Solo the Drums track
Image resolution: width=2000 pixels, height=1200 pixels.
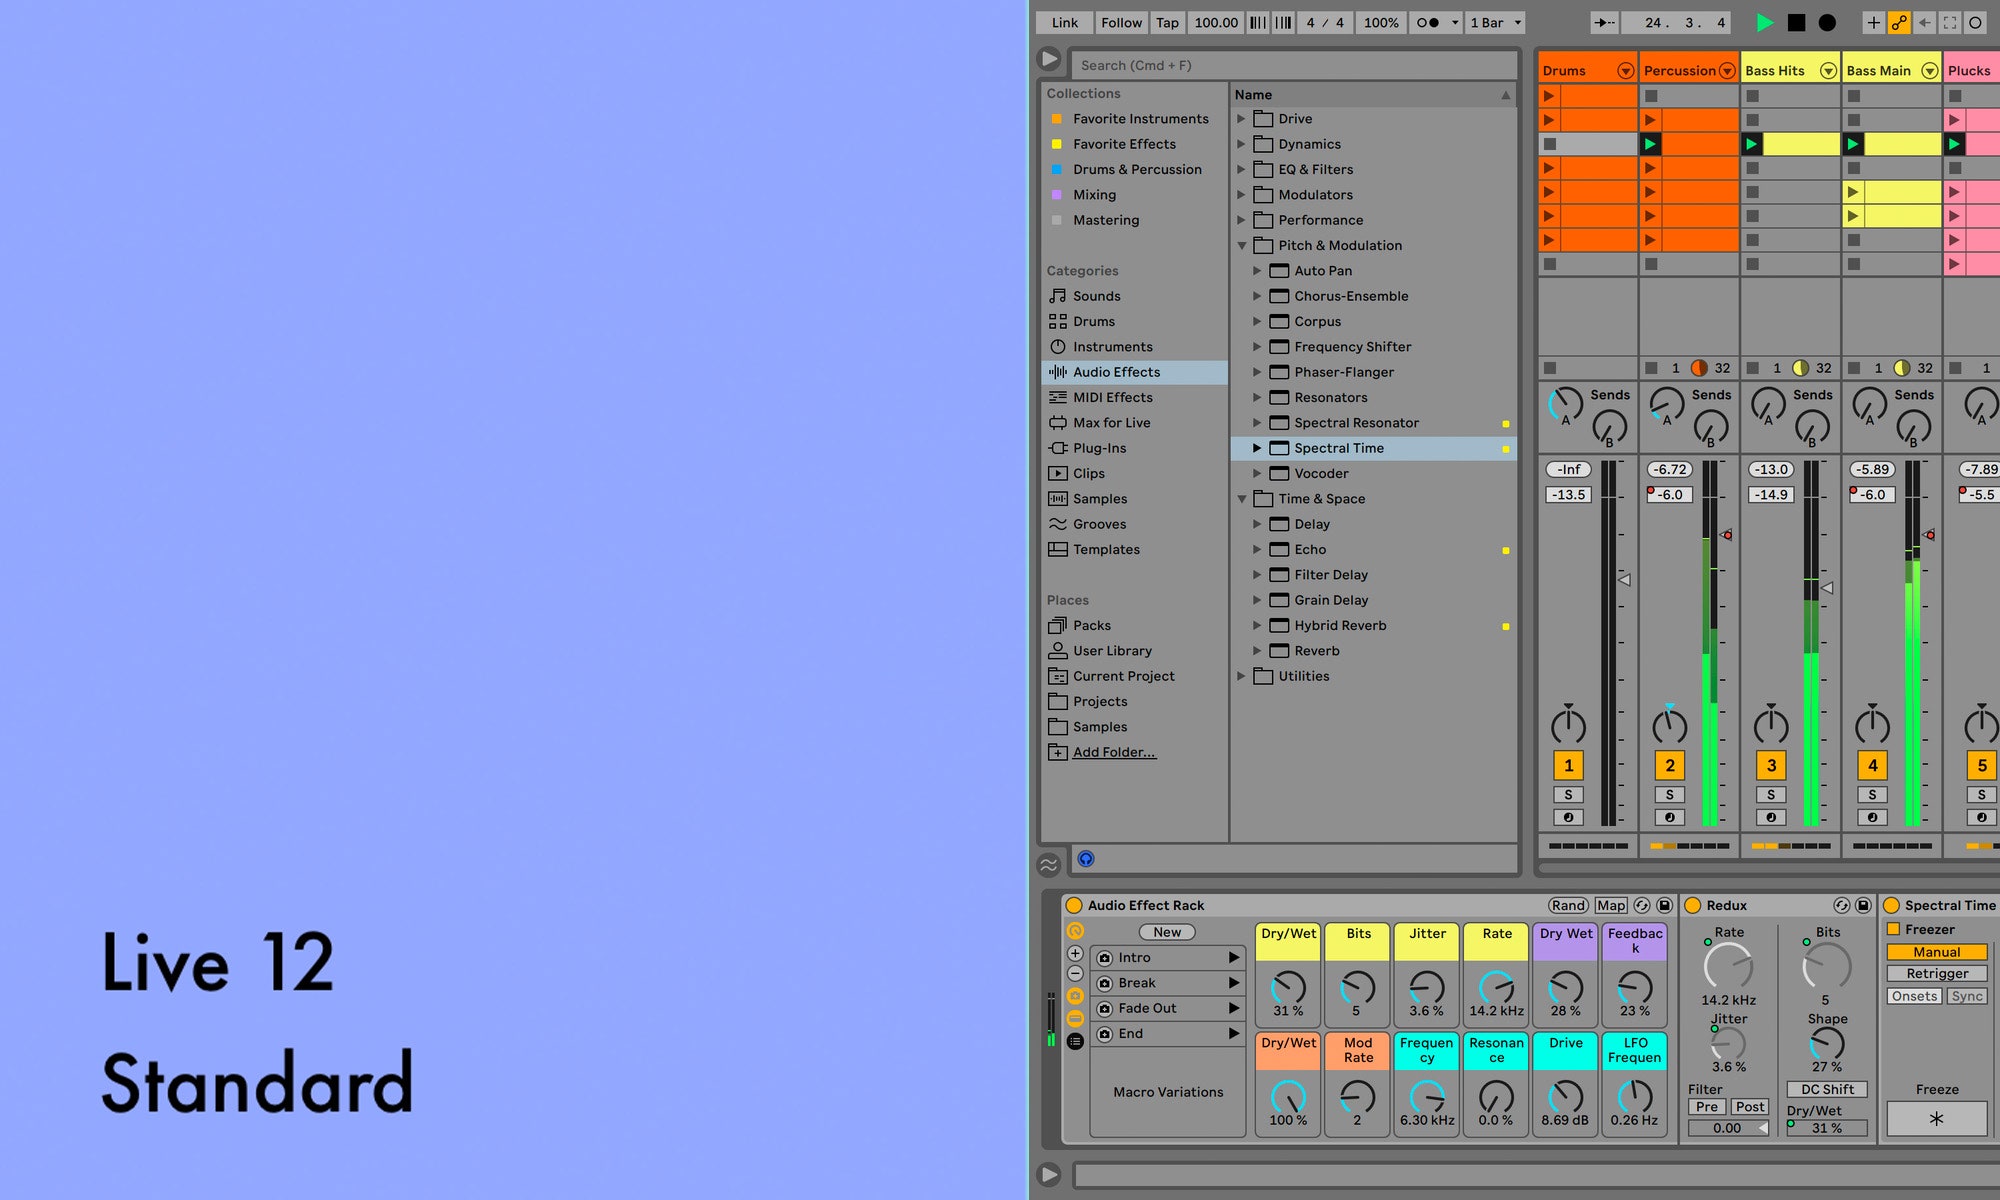point(1568,794)
